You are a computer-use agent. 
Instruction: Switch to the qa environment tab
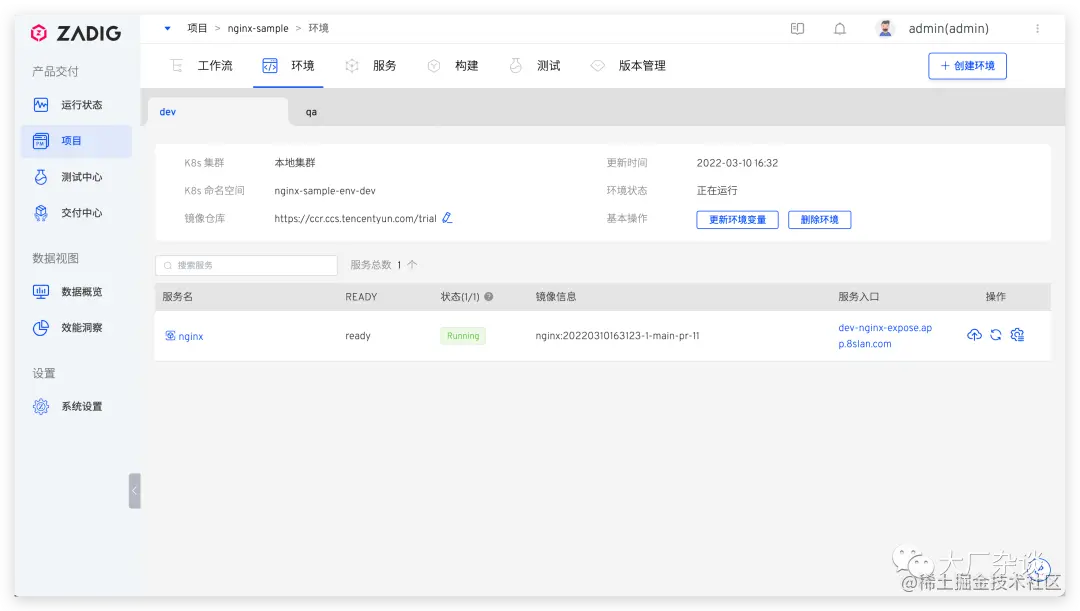click(x=310, y=112)
